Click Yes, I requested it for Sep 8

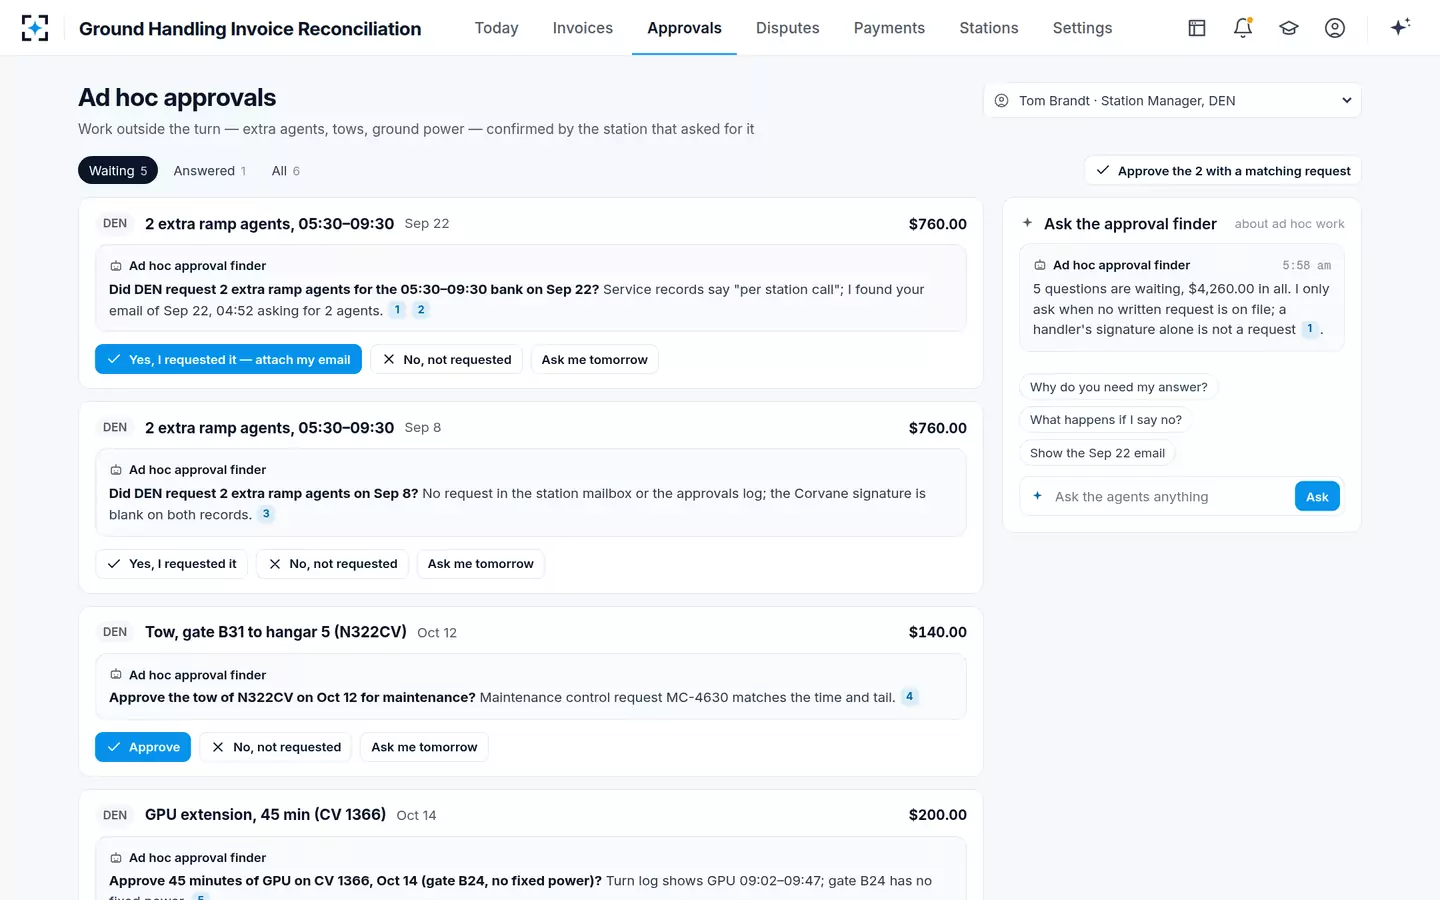[x=171, y=564]
